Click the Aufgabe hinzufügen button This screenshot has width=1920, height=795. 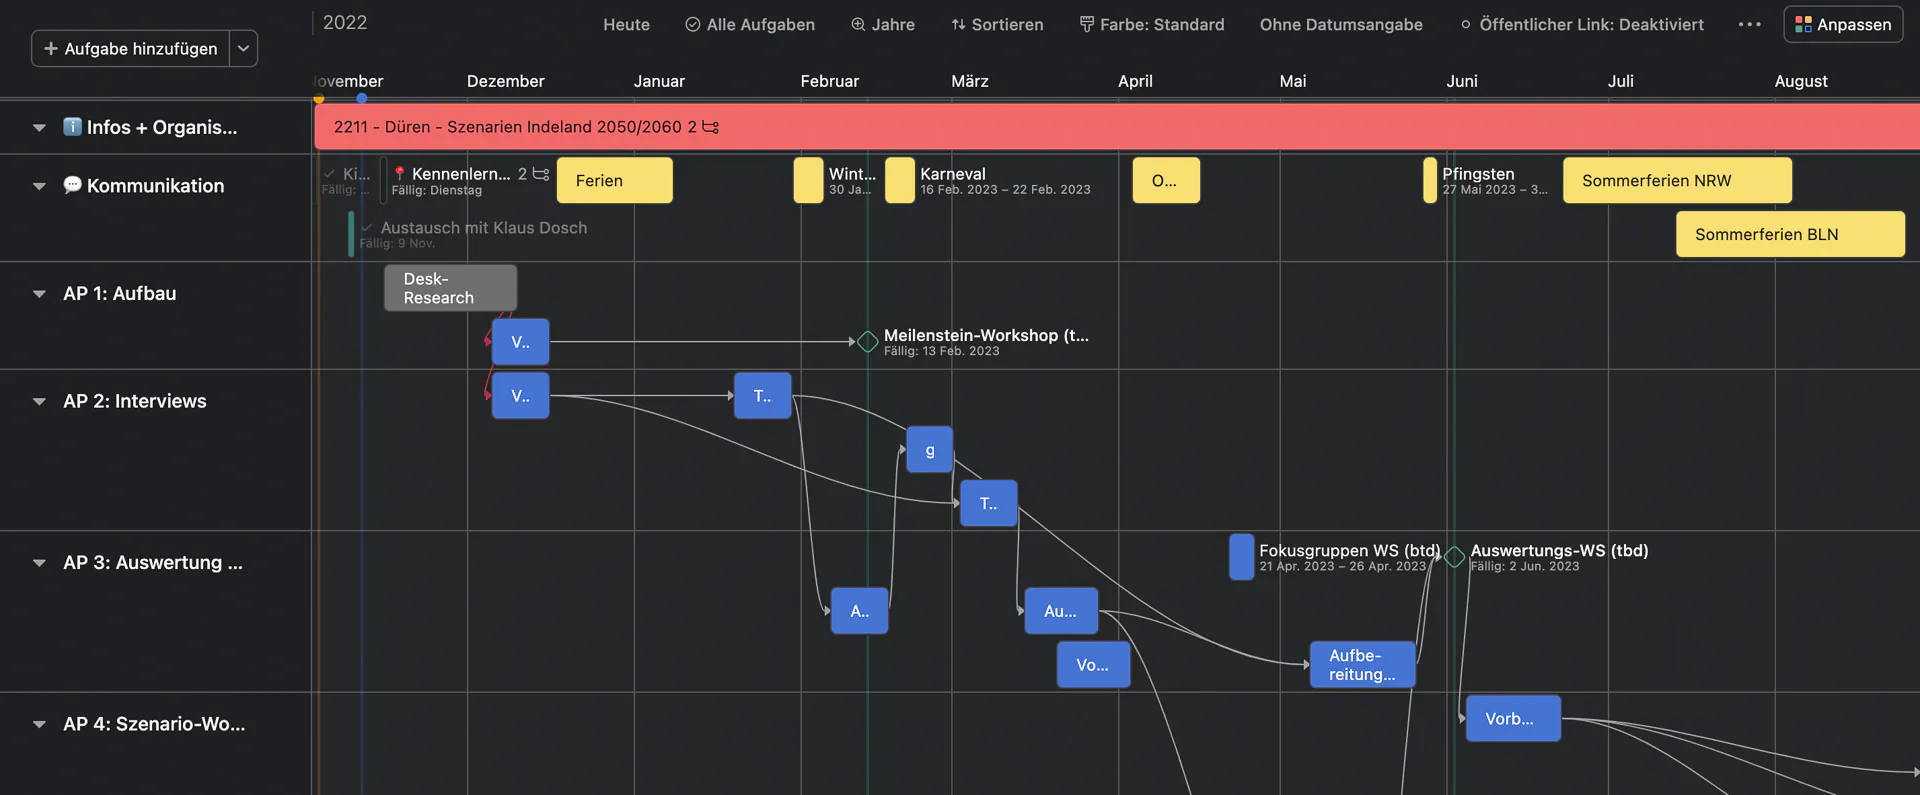[131, 48]
